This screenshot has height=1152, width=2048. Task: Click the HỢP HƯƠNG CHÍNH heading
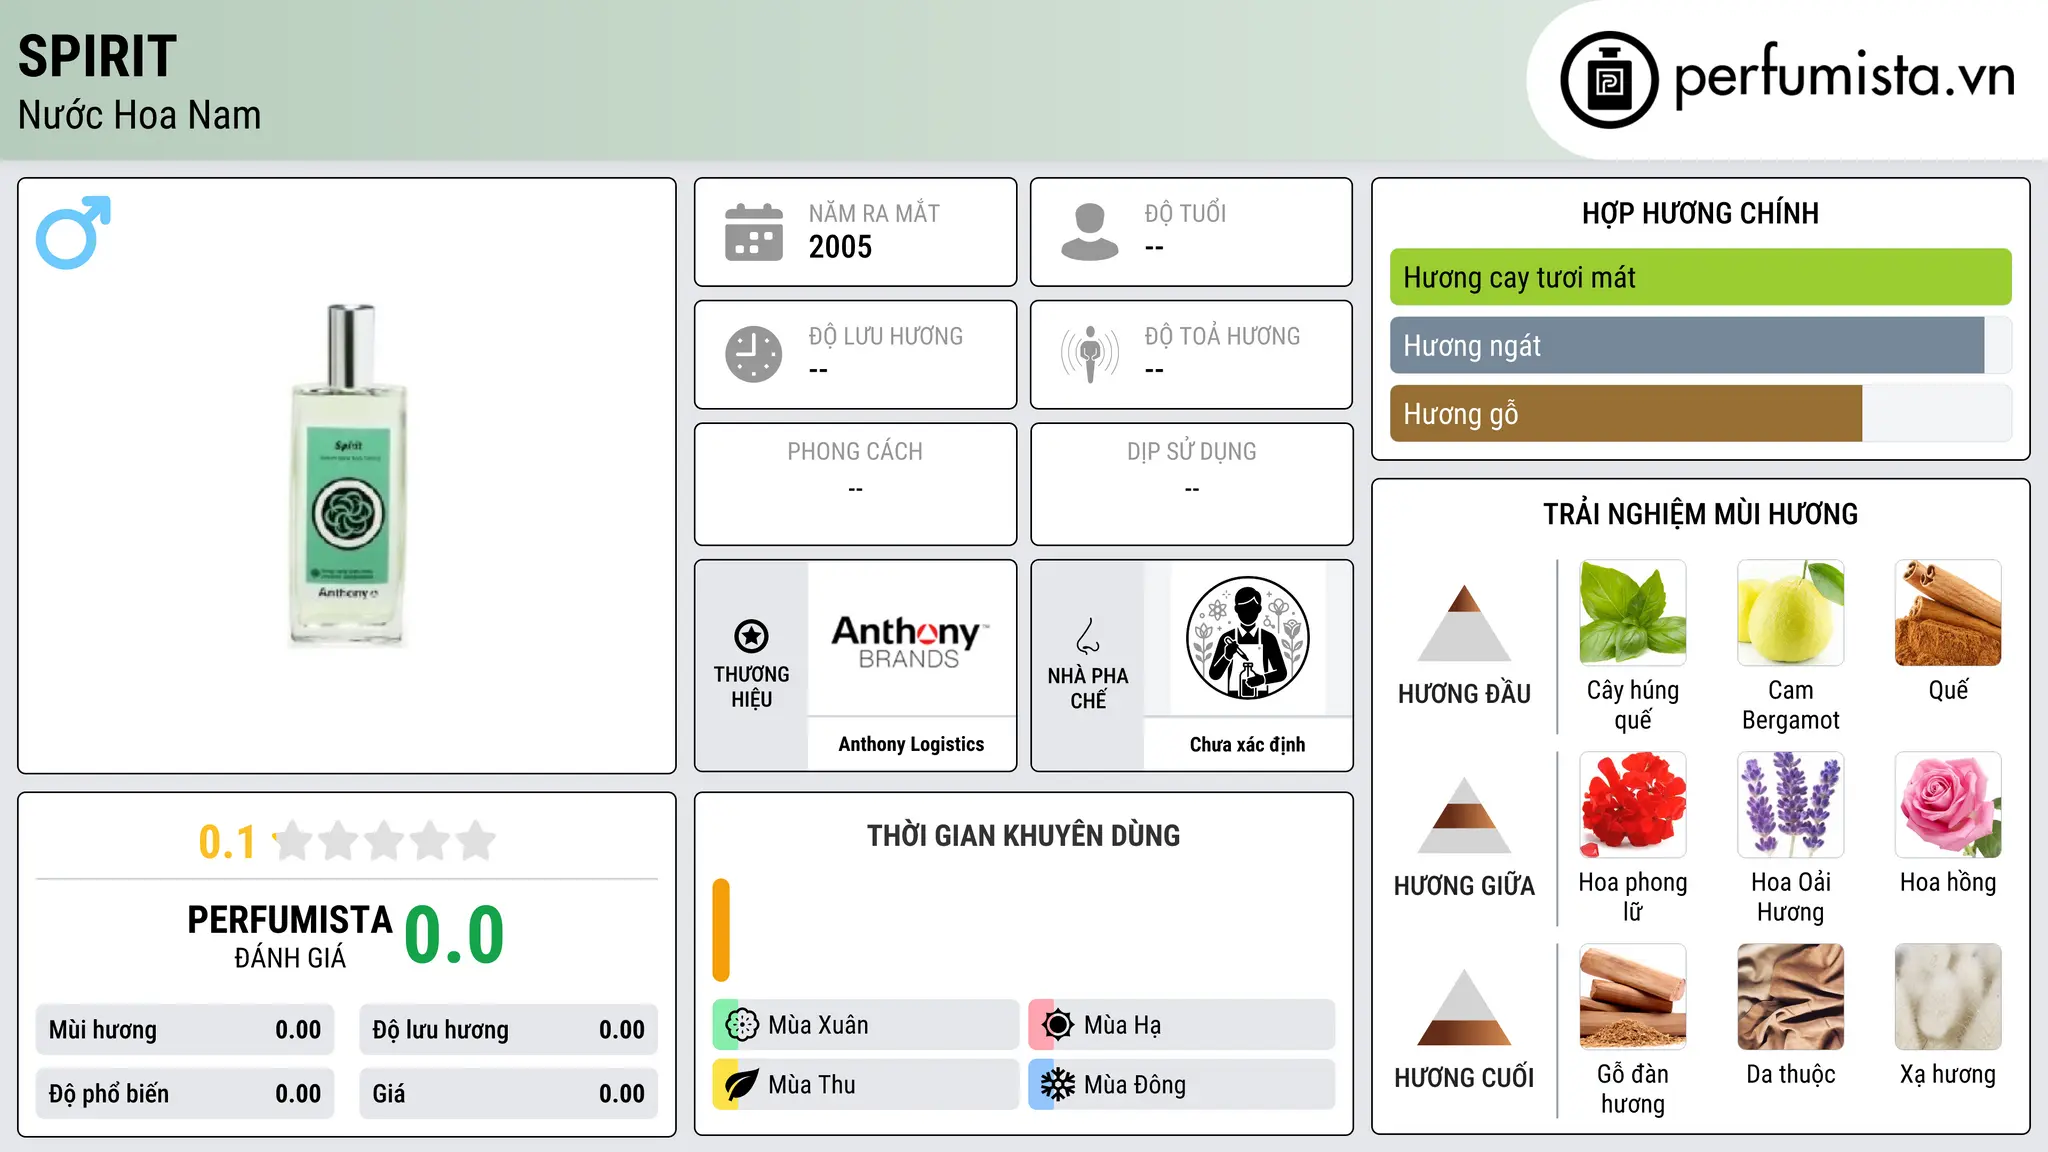click(1700, 213)
